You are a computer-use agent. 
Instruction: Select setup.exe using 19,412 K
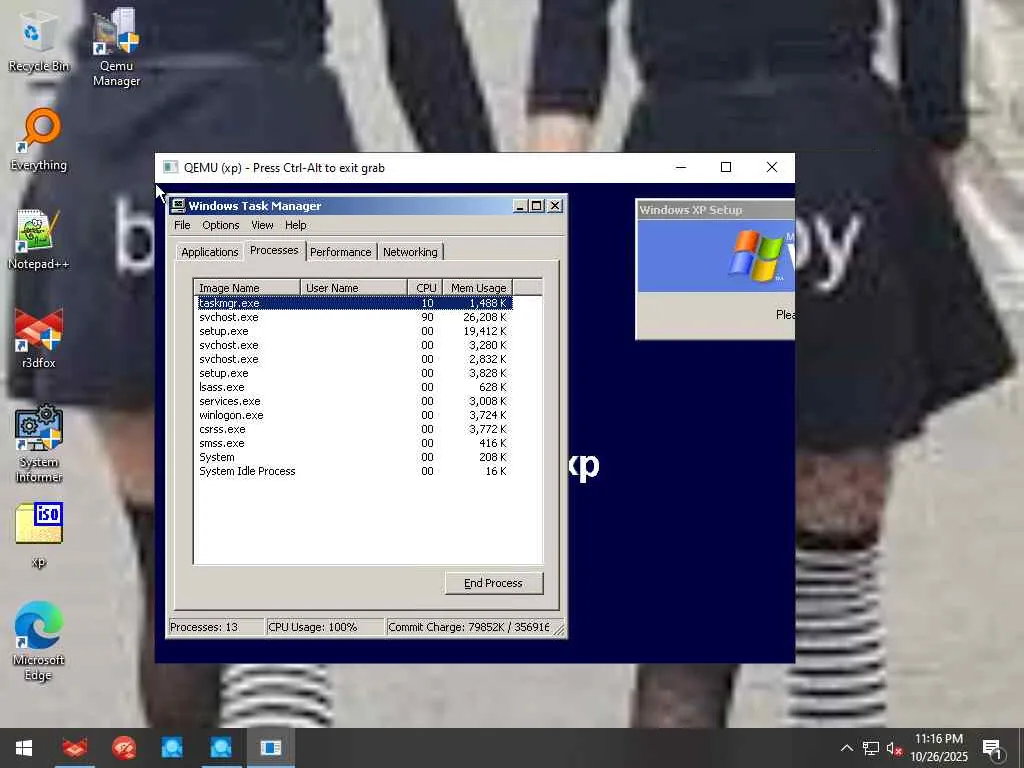click(x=355, y=331)
